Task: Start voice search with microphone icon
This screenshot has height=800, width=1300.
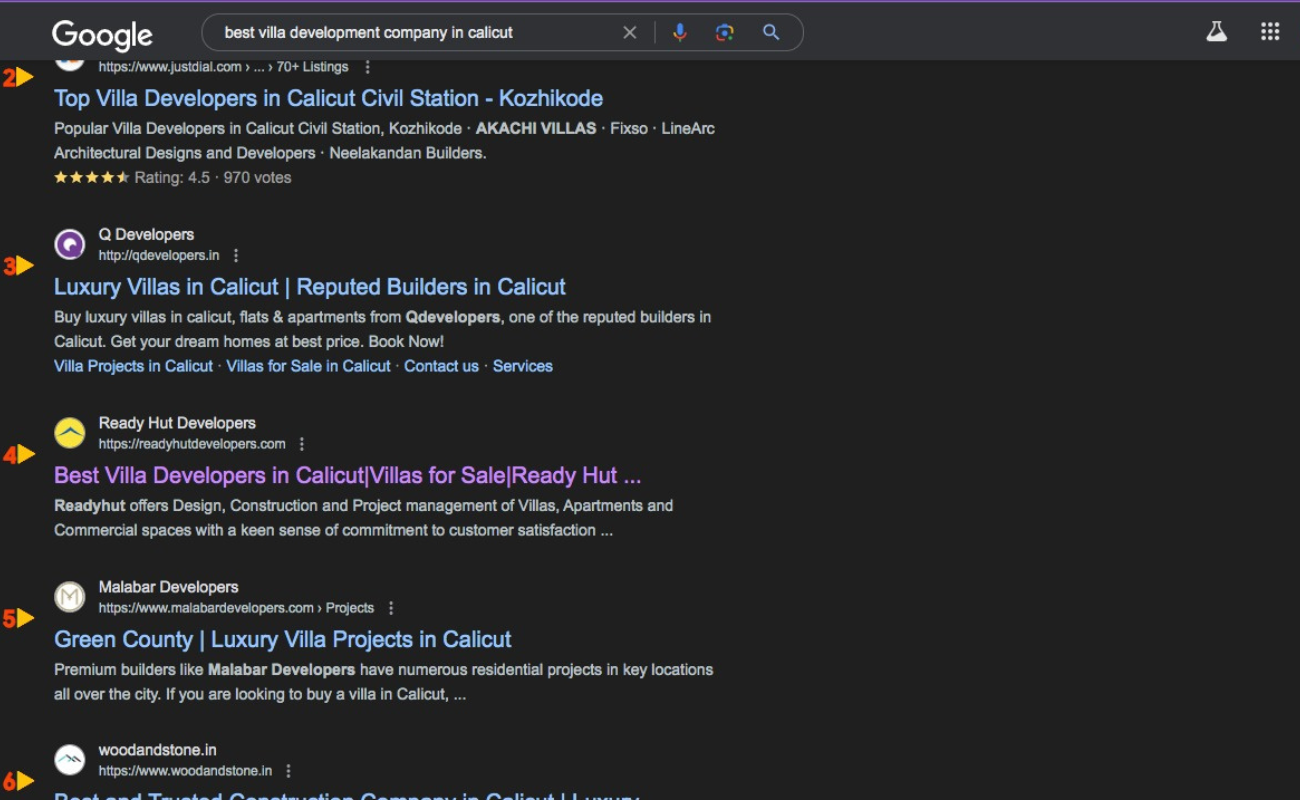Action: pos(680,32)
